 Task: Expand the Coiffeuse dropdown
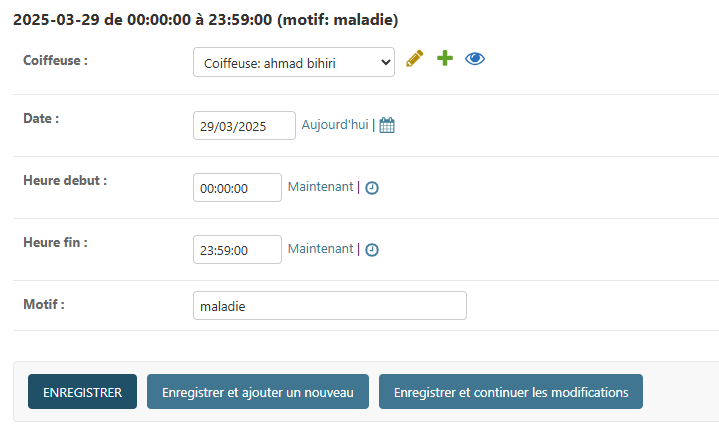tap(294, 63)
